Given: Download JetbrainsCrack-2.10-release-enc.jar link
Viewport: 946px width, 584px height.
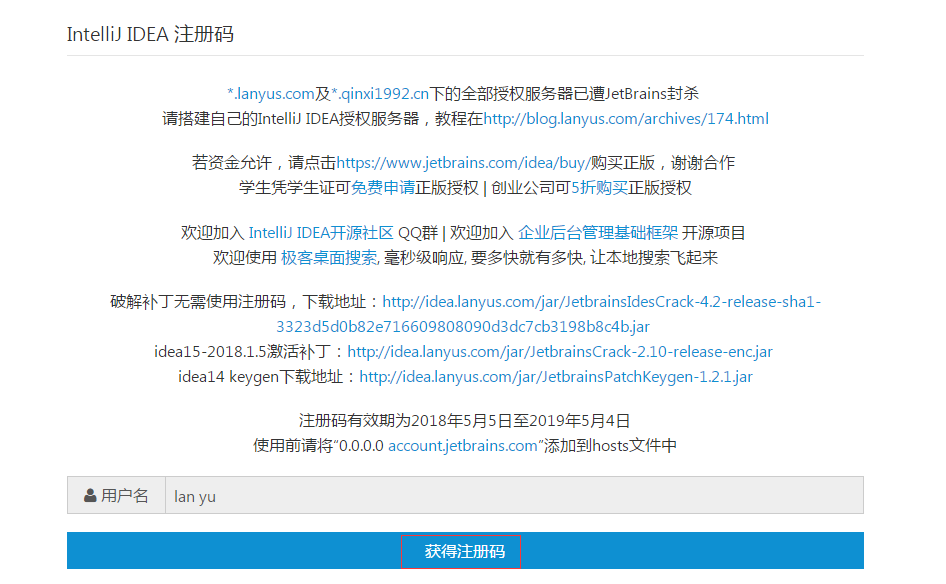Looking at the screenshot, I should point(560,352).
